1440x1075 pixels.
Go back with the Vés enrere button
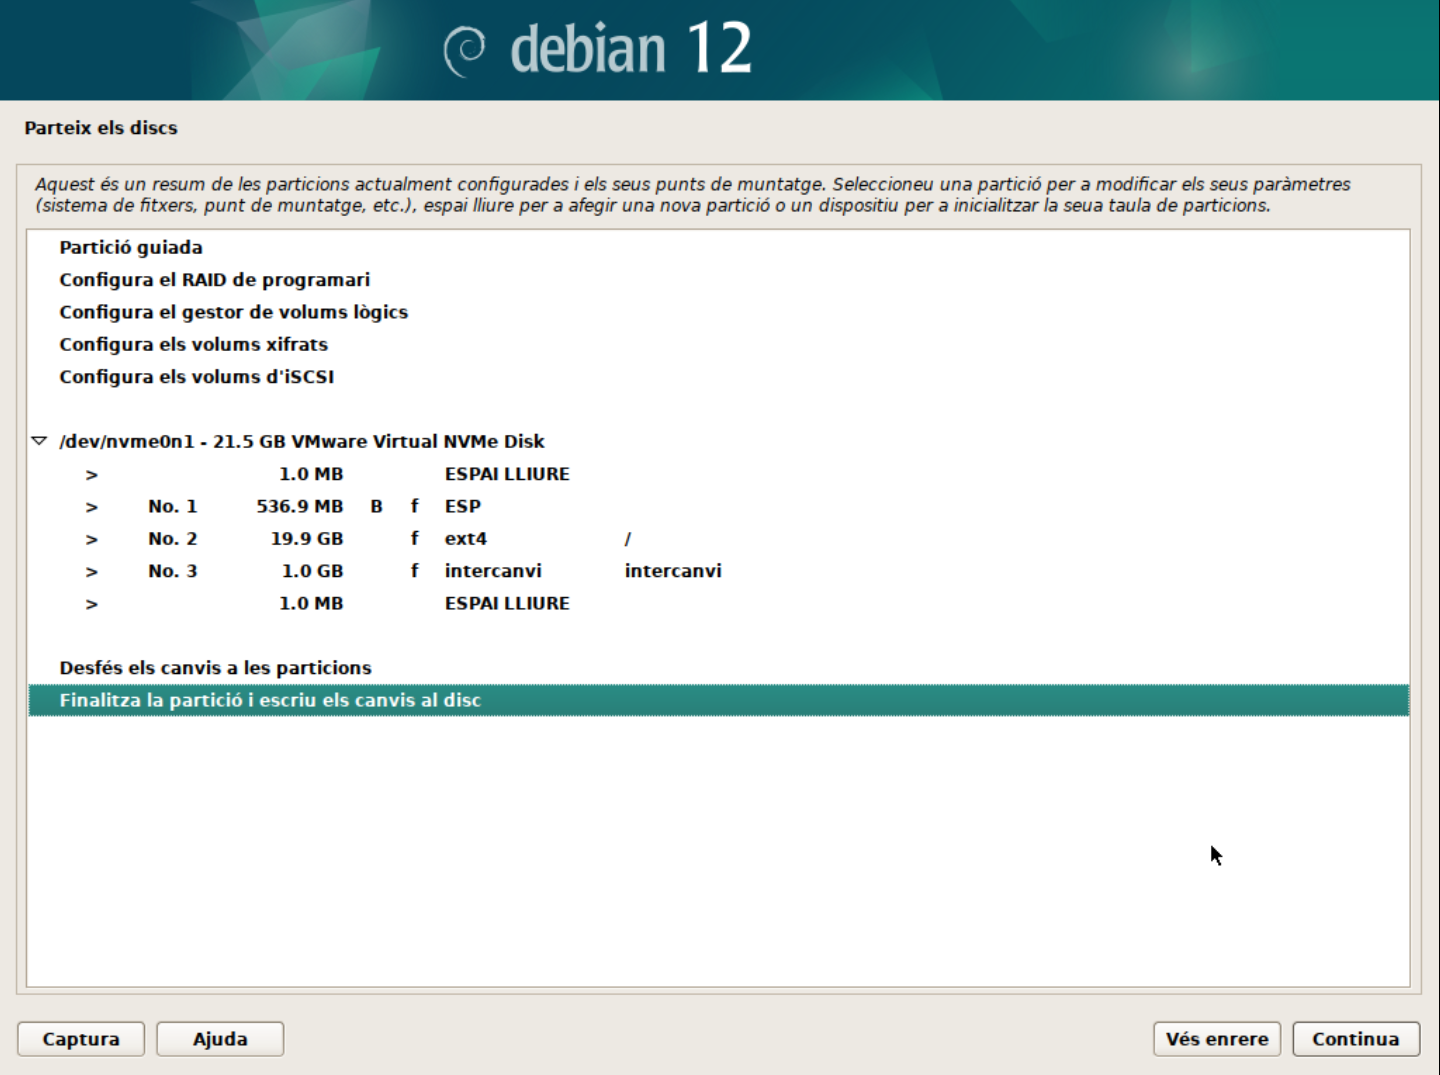(x=1217, y=1039)
